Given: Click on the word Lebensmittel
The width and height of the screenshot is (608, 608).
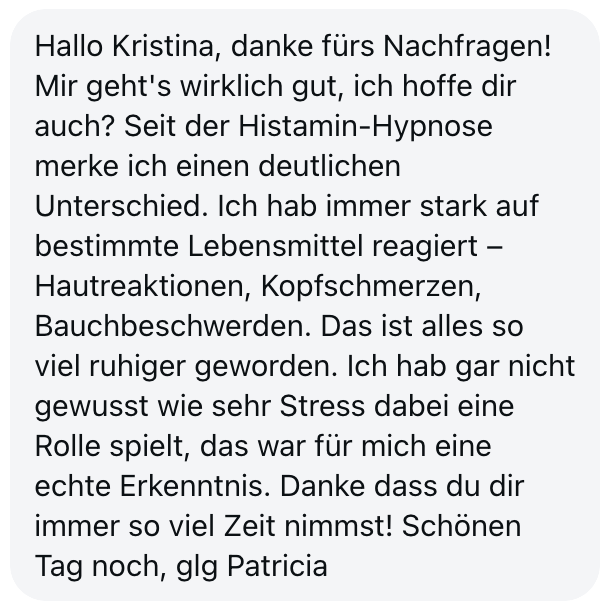Looking at the screenshot, I should (275, 246).
